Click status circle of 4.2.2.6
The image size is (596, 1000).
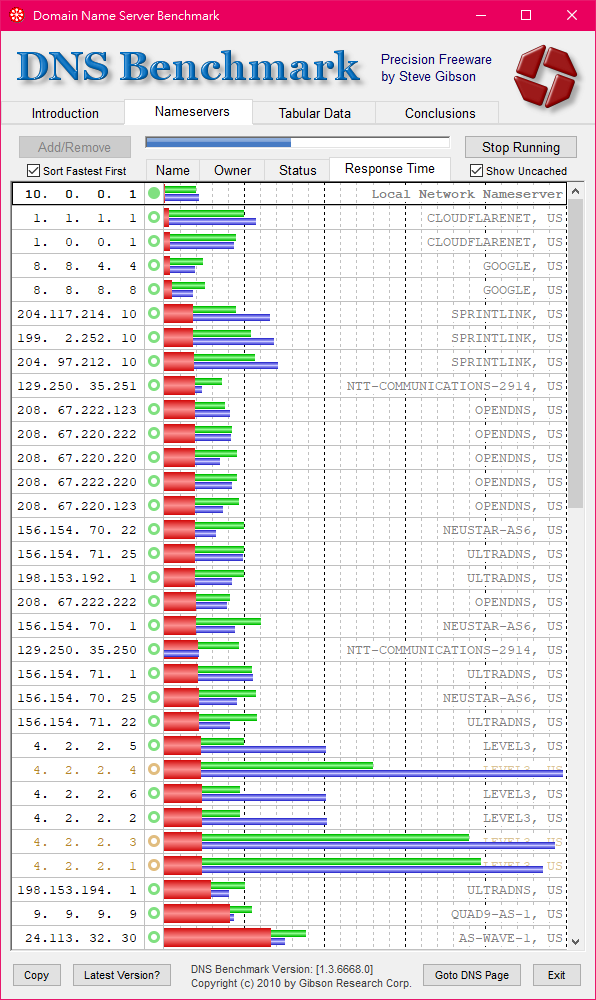(154, 793)
